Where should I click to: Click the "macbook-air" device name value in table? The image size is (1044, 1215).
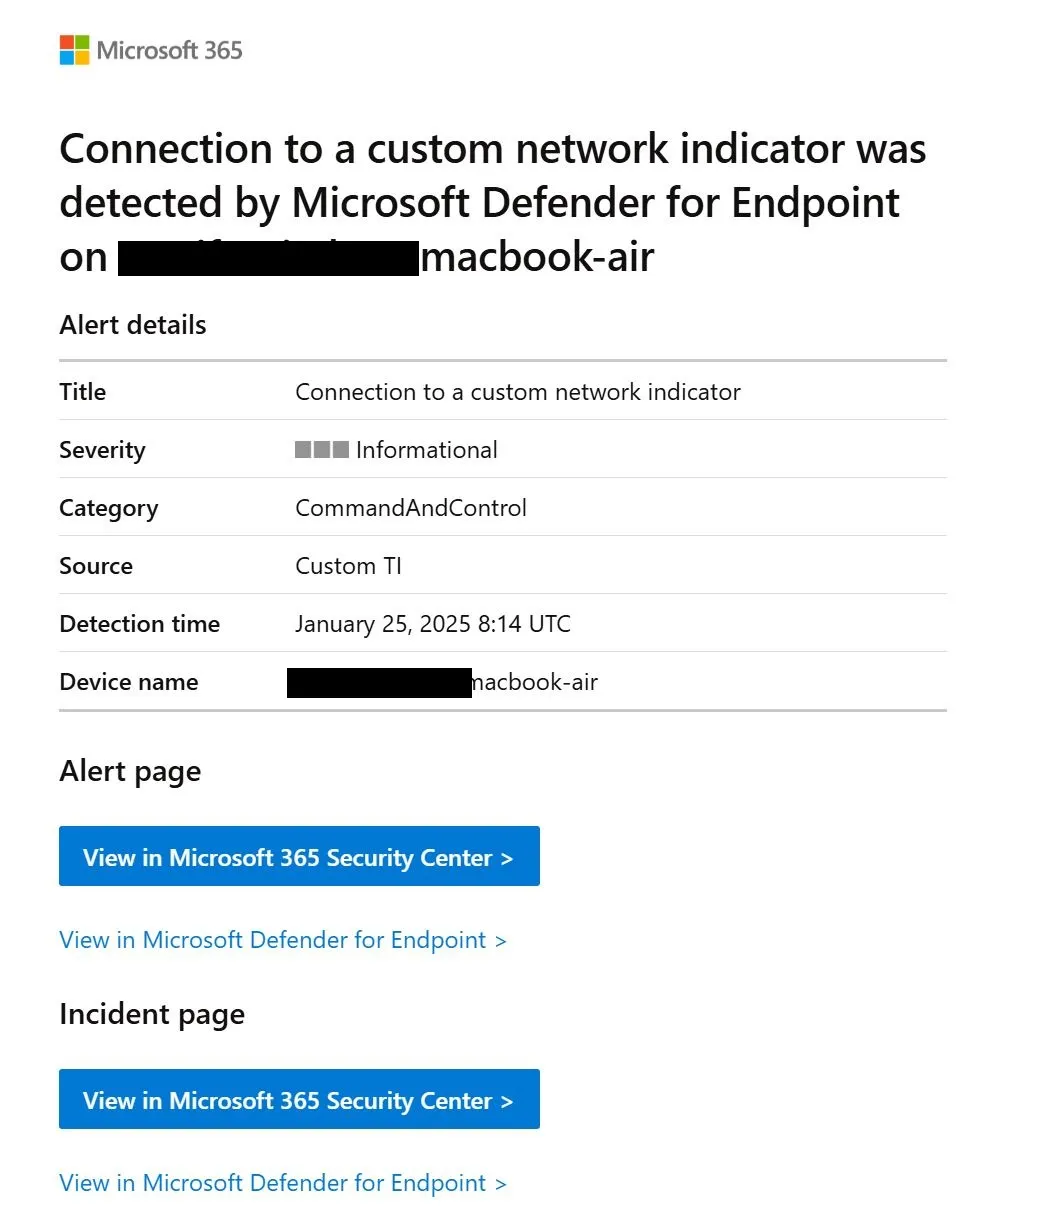tap(535, 682)
